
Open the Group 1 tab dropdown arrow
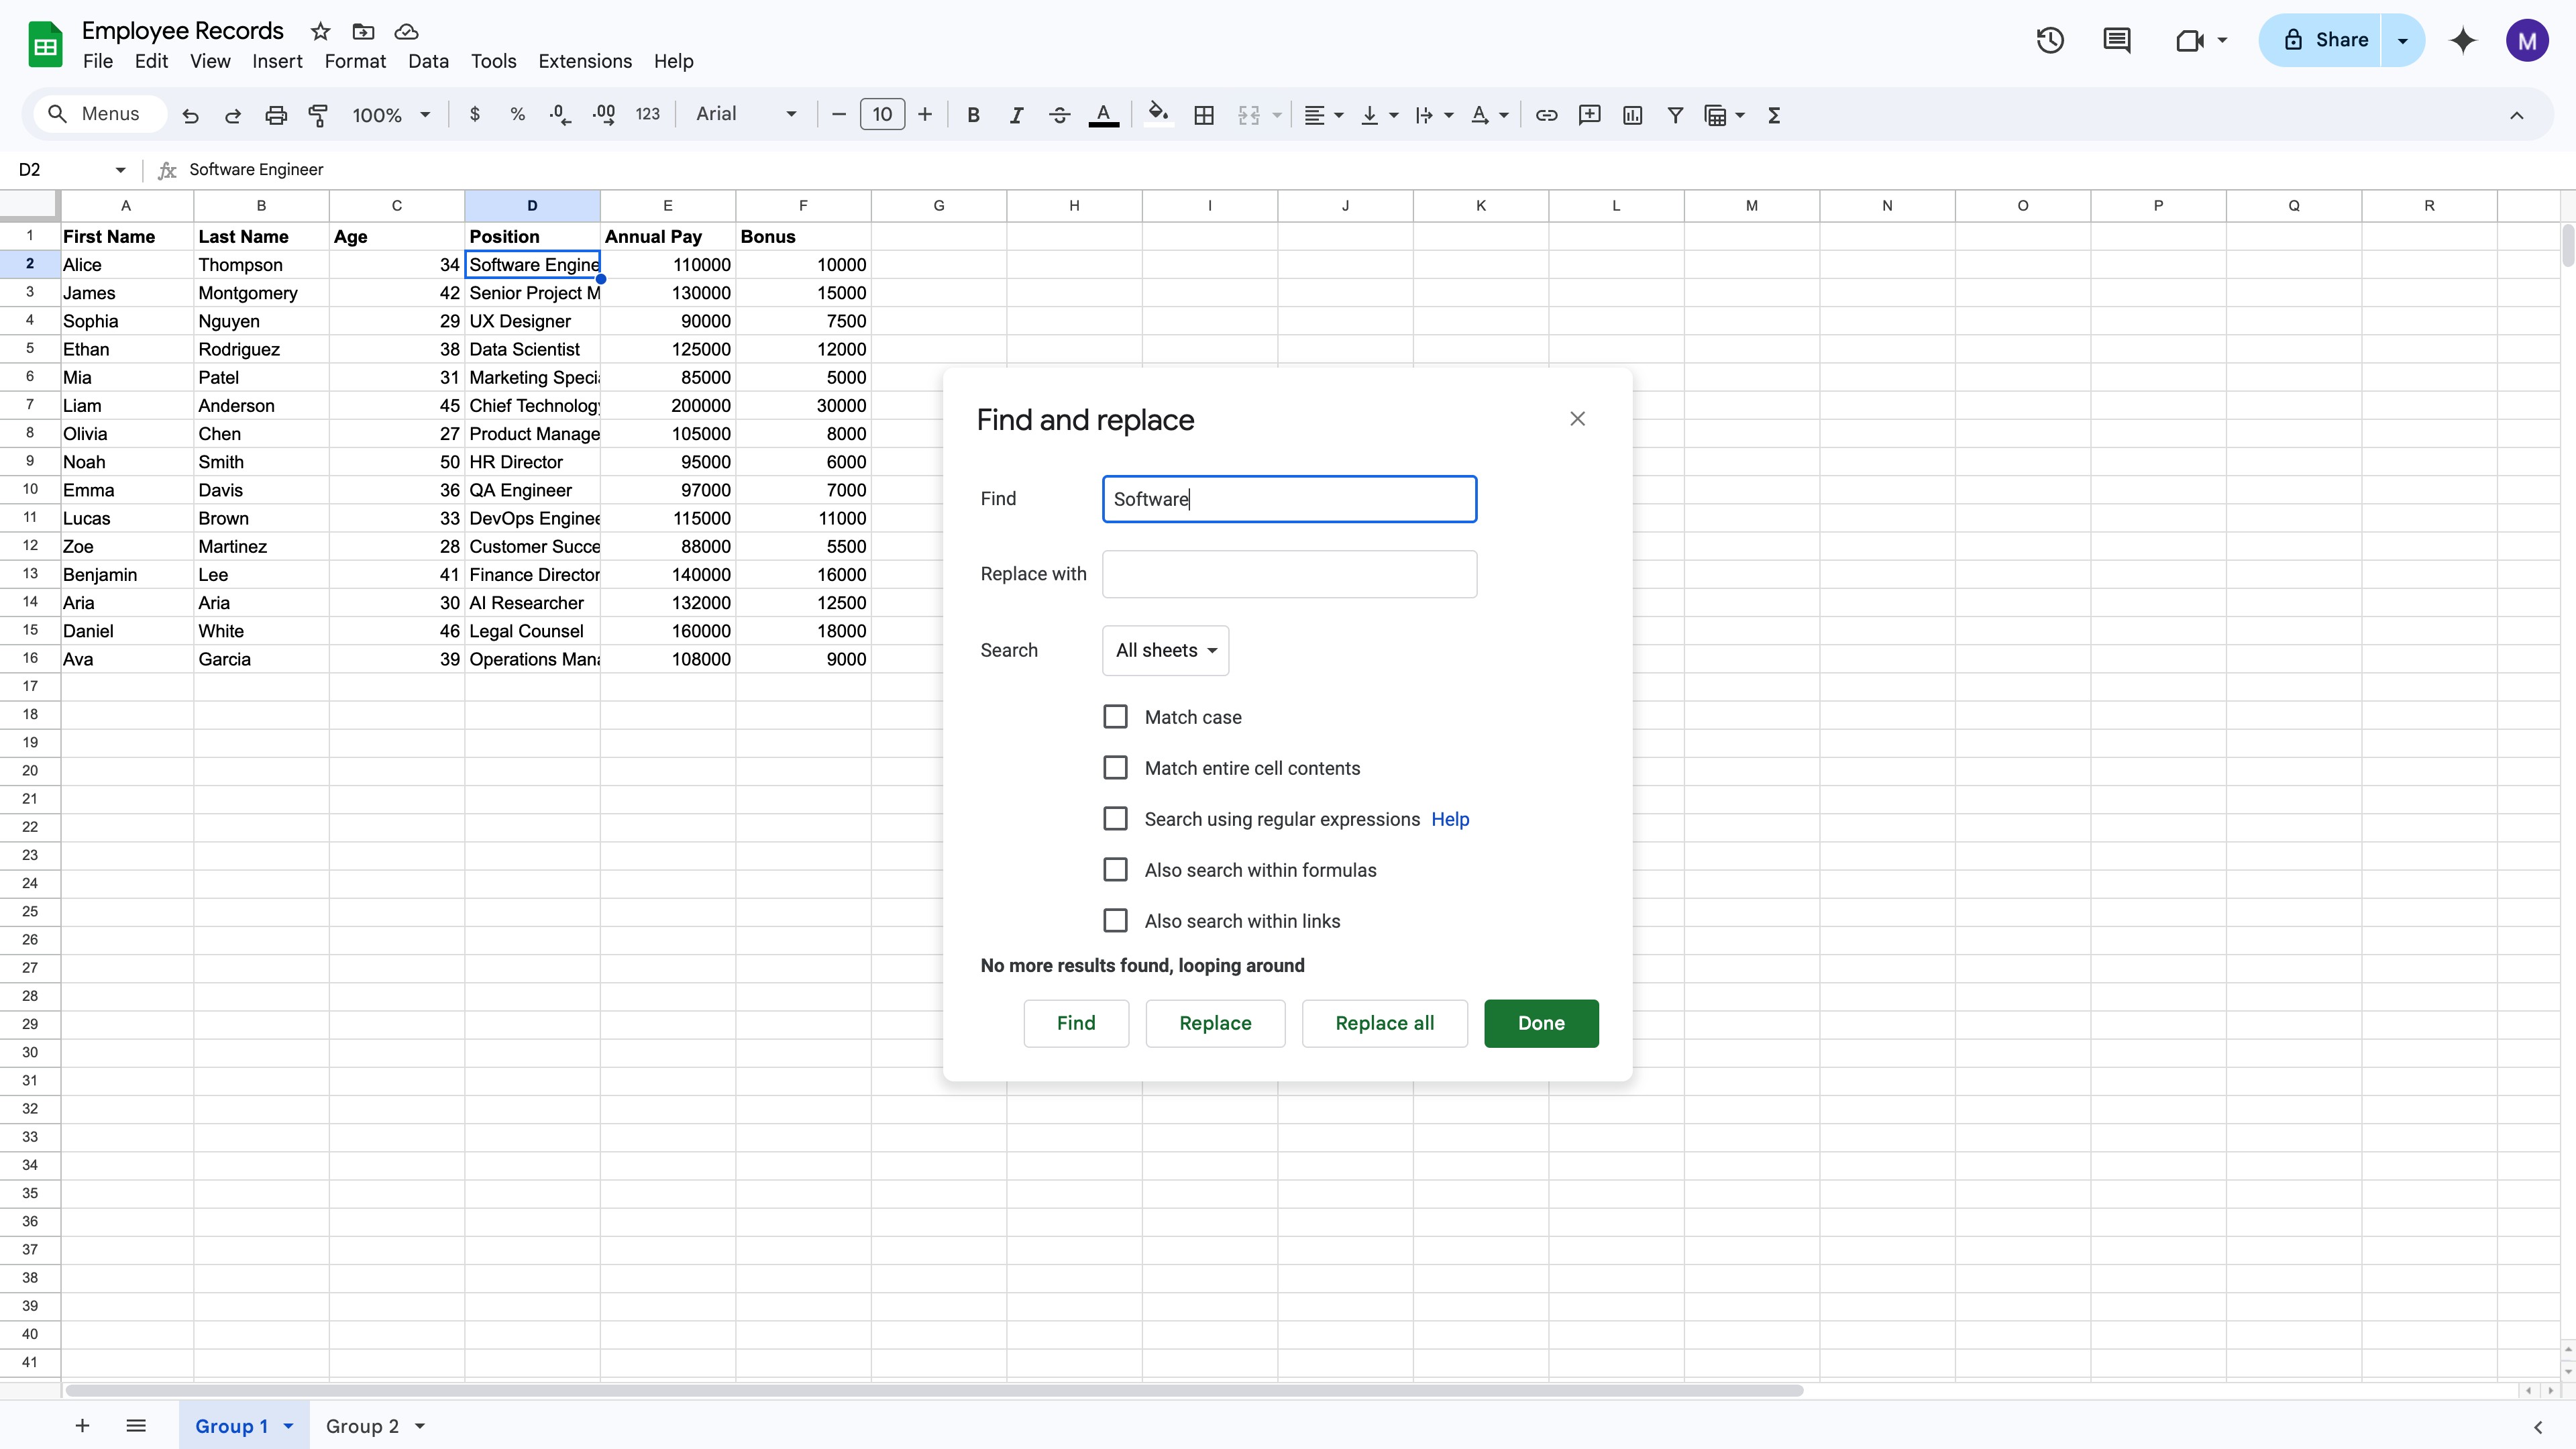click(x=288, y=1426)
